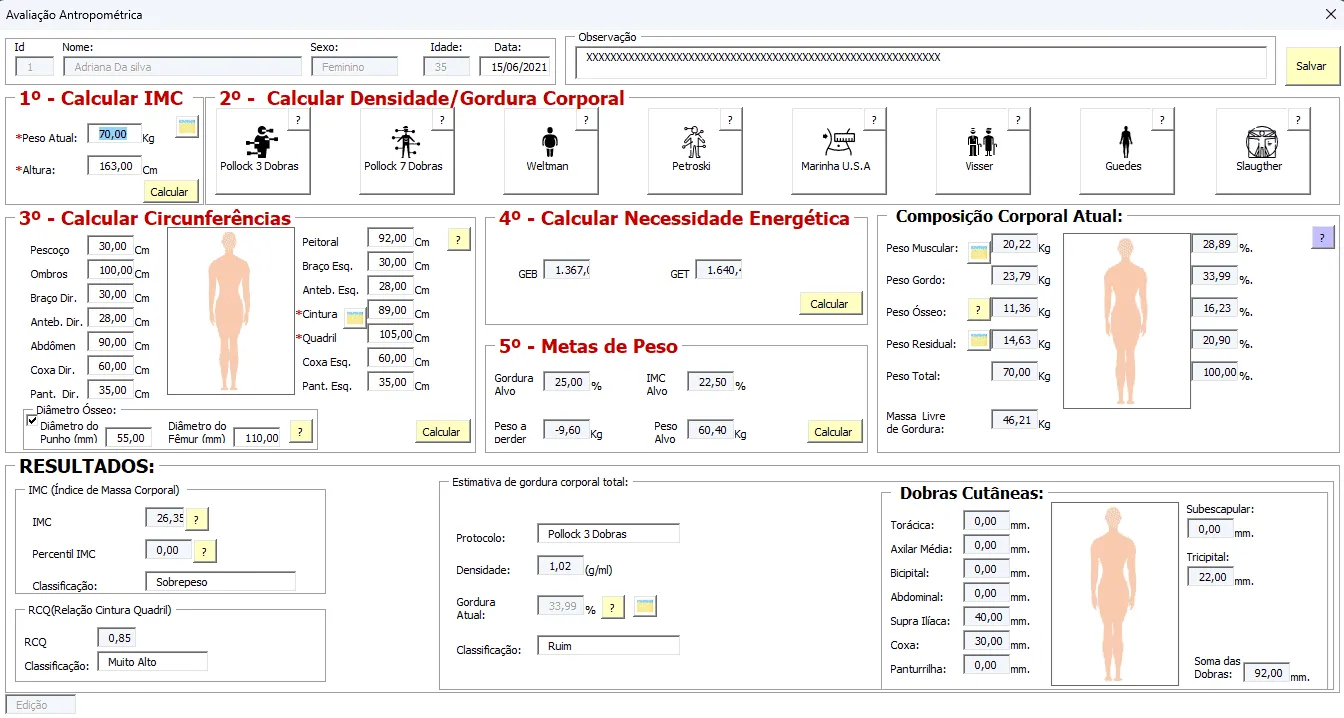Click the chart icon beside Peso Atual
This screenshot has height=718, width=1344.
[187, 126]
